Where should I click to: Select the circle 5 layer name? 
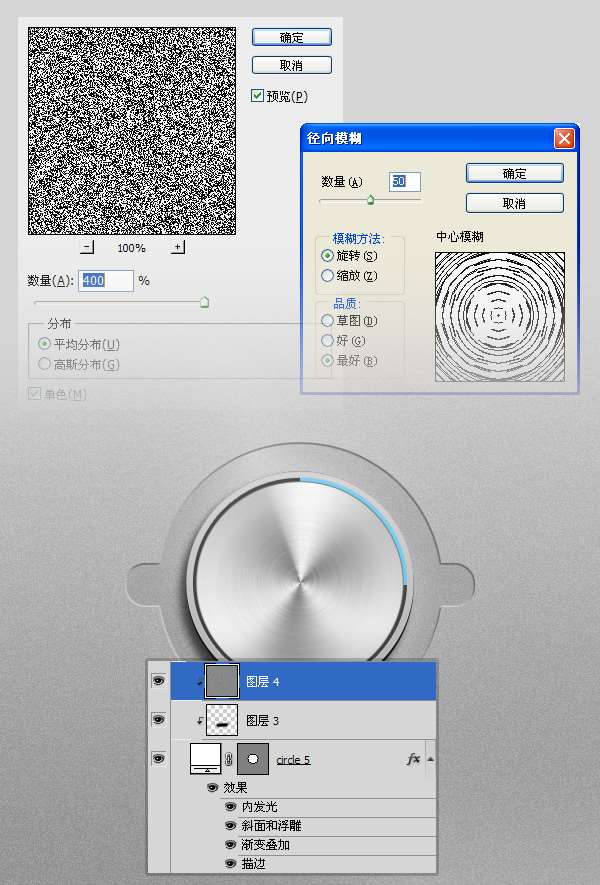pyautogui.click(x=293, y=760)
